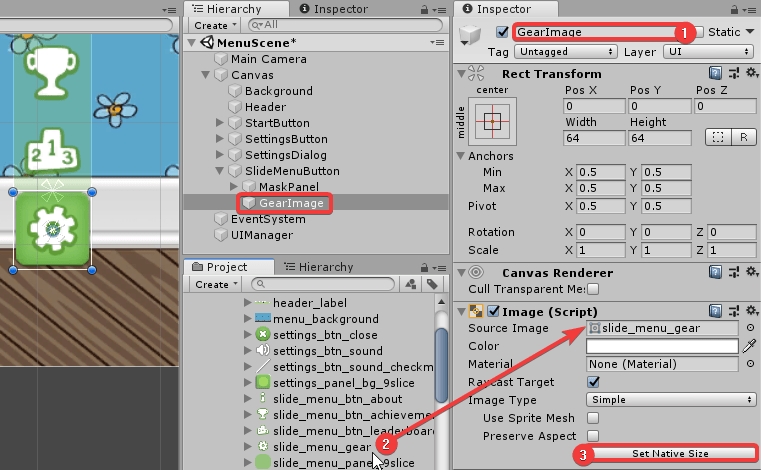Toggle Rect Transform blueprint mode button
This screenshot has width=761, height=470.
(716, 137)
